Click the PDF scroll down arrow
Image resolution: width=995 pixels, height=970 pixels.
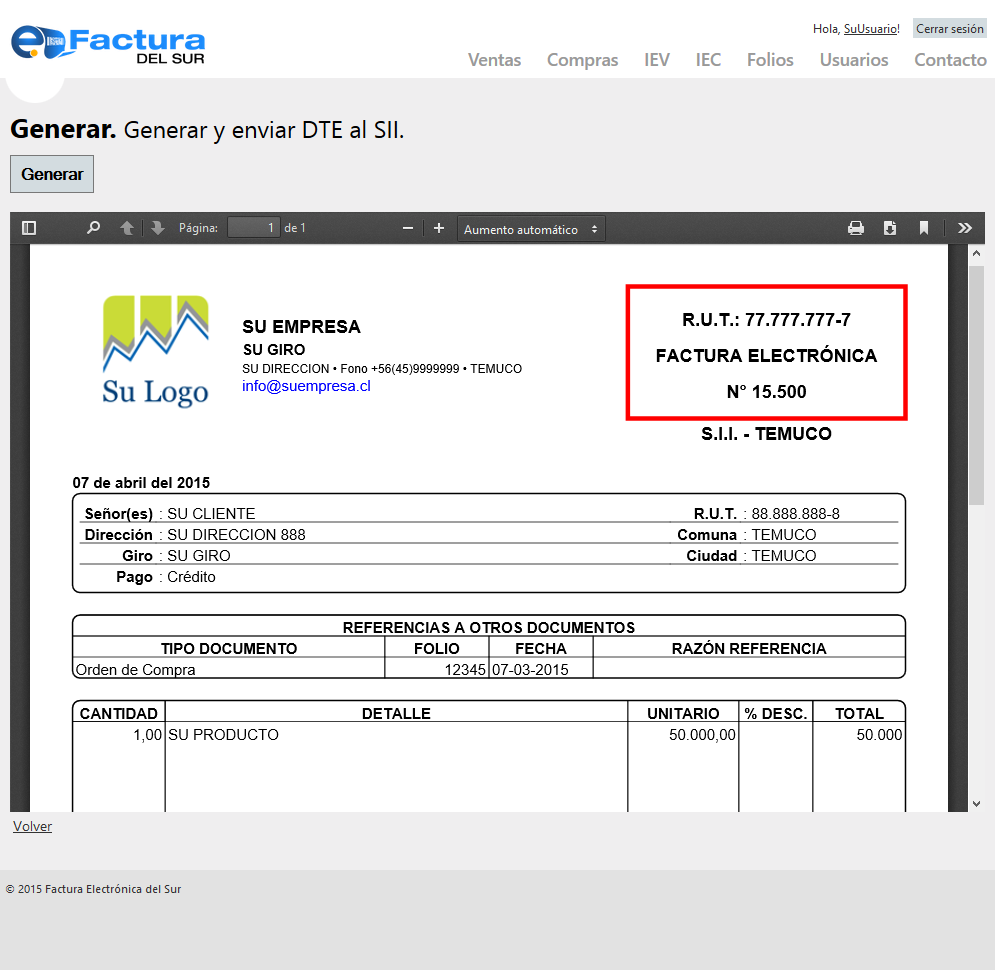click(976, 802)
